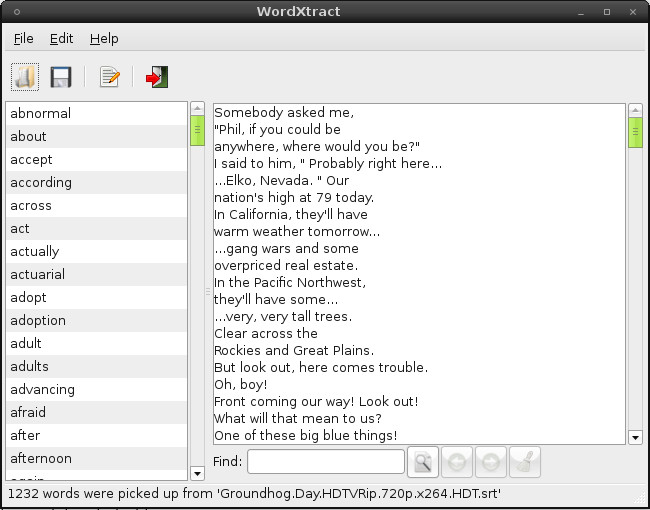Open the File menu
Image resolution: width=650 pixels, height=510 pixels.
(24, 39)
